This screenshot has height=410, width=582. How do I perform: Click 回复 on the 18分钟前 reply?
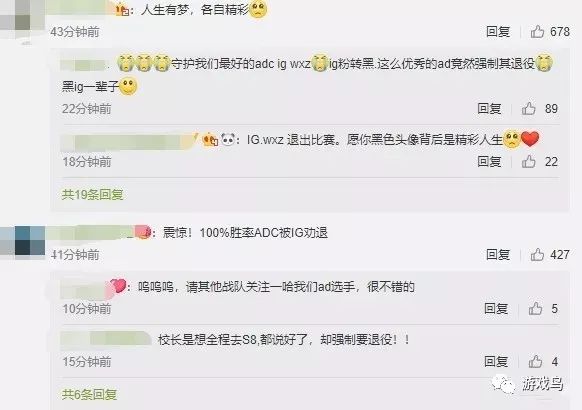[489, 162]
